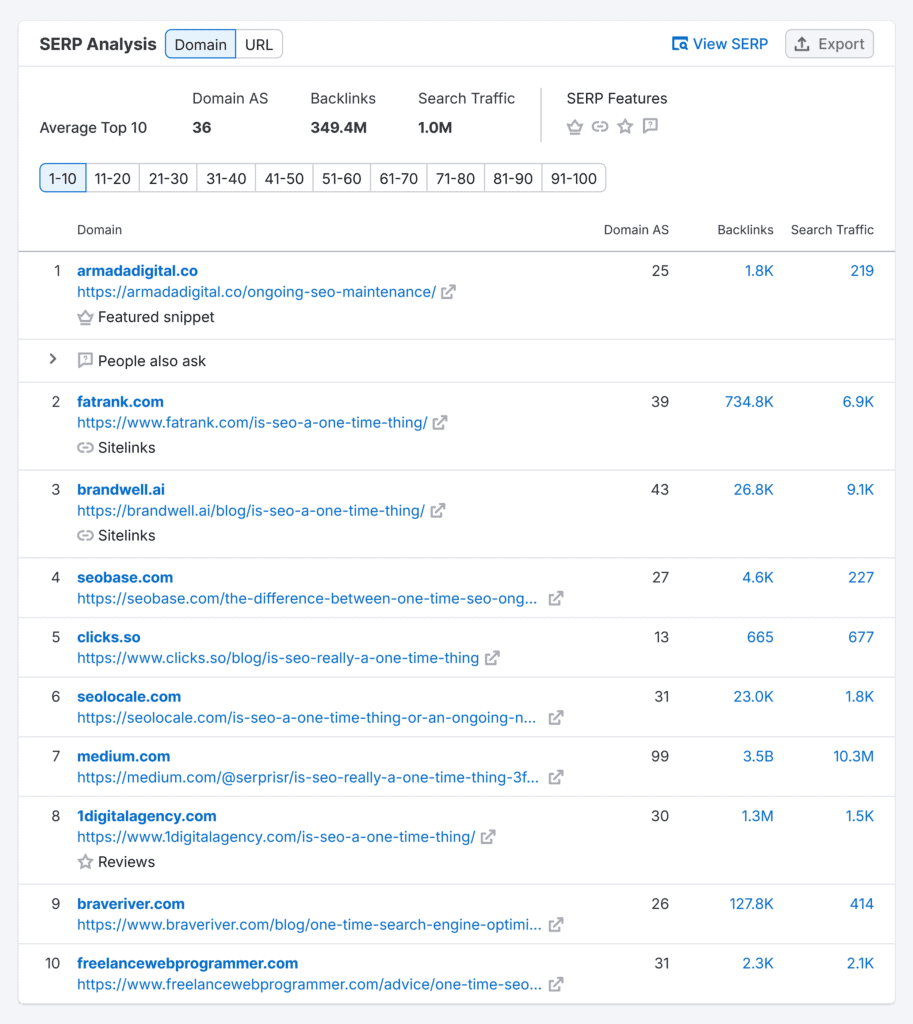This screenshot has width=913, height=1024.
Task: Jump to results 91-100
Action: click(573, 179)
